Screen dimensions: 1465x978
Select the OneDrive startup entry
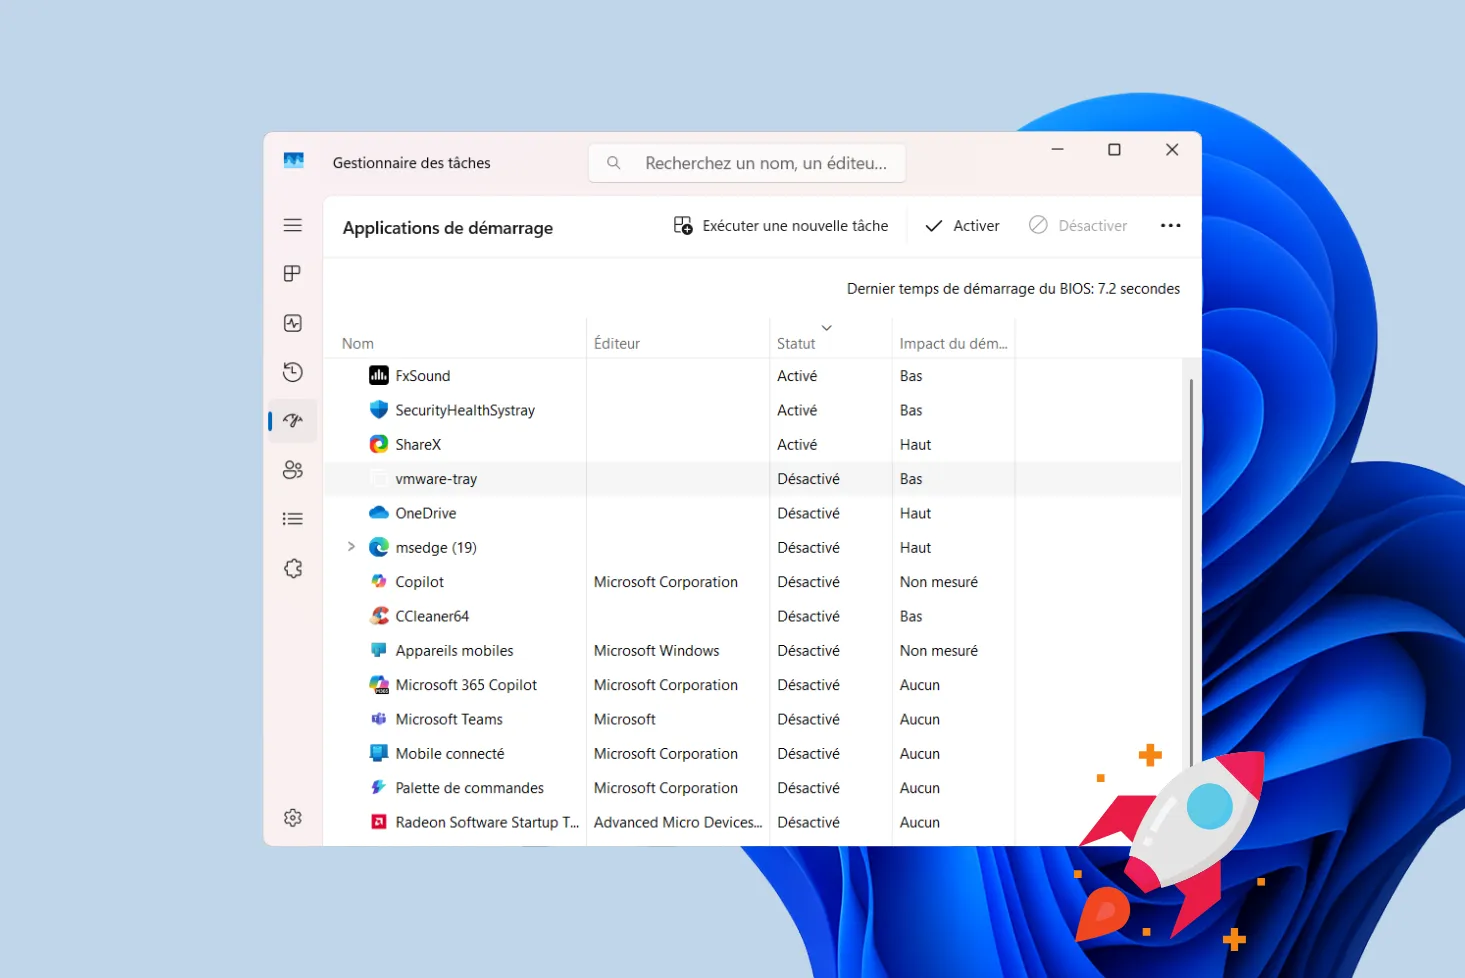425,513
